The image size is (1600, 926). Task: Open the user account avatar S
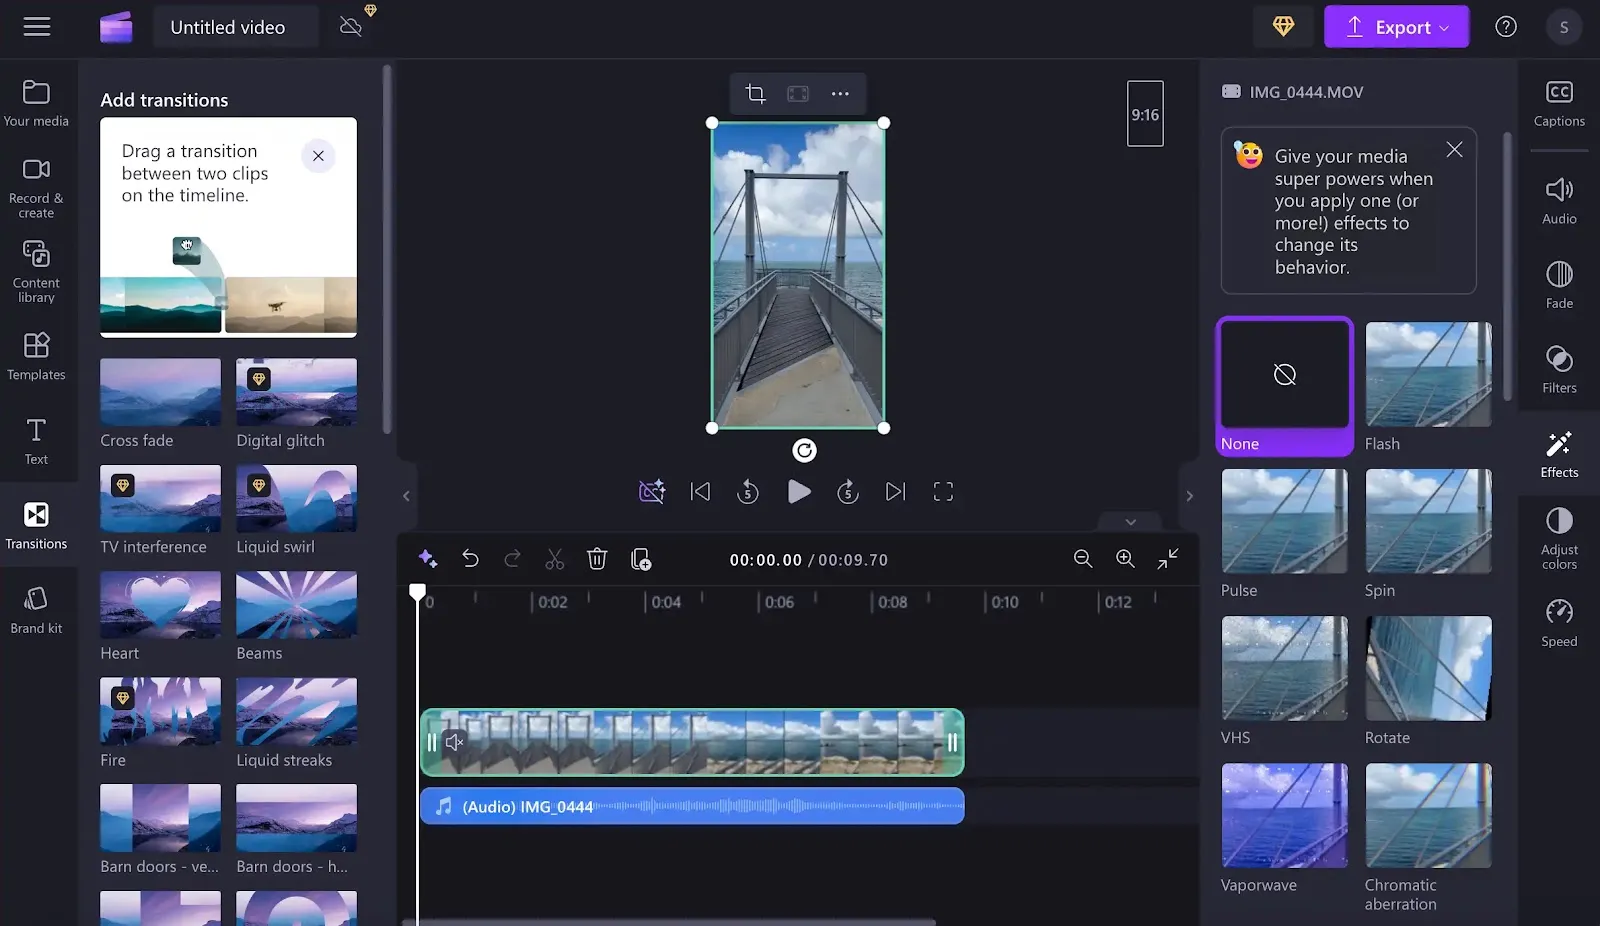1564,27
